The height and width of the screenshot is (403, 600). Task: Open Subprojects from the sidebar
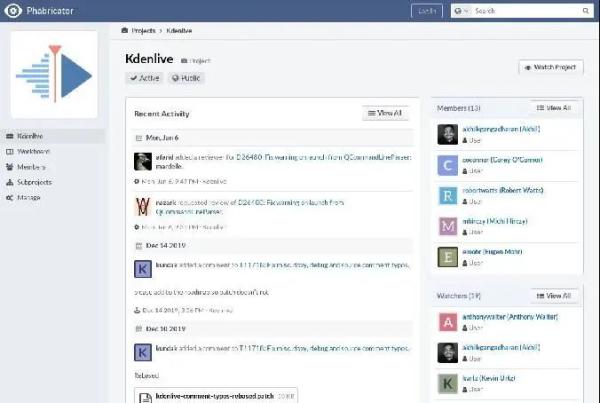[x=34, y=182]
